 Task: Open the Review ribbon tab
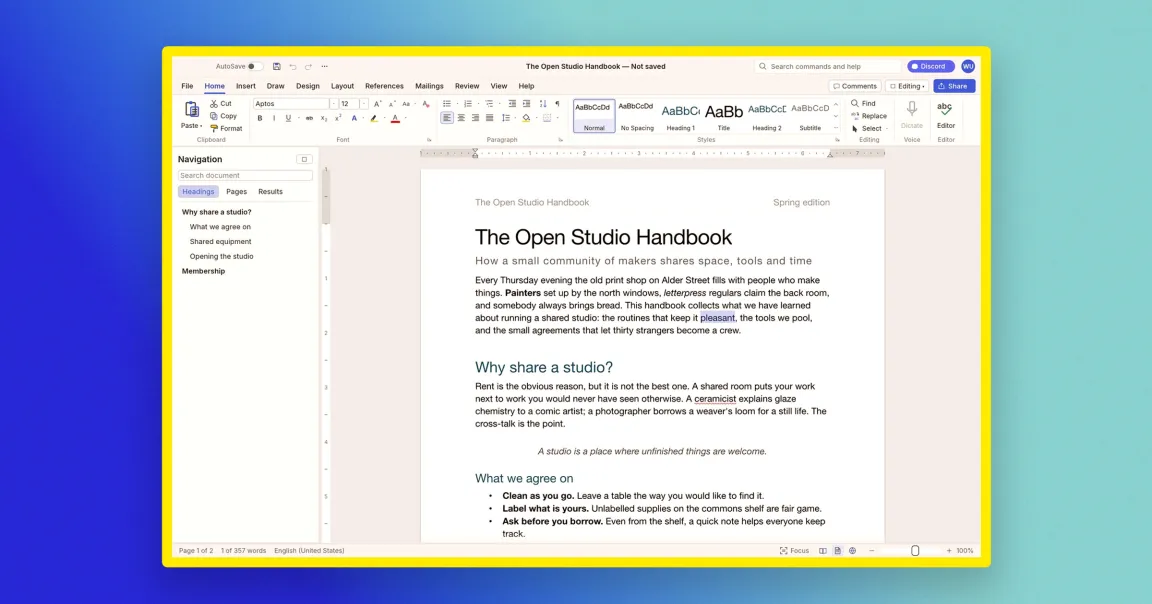[x=467, y=86]
